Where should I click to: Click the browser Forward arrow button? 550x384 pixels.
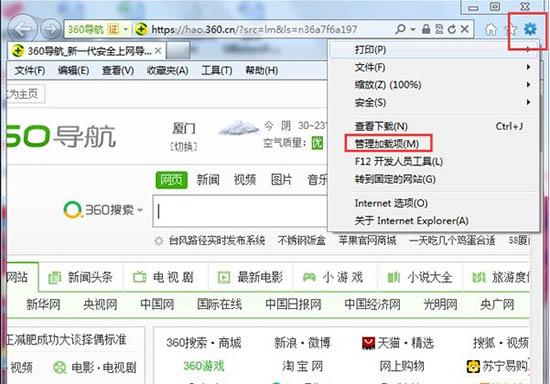point(51,29)
